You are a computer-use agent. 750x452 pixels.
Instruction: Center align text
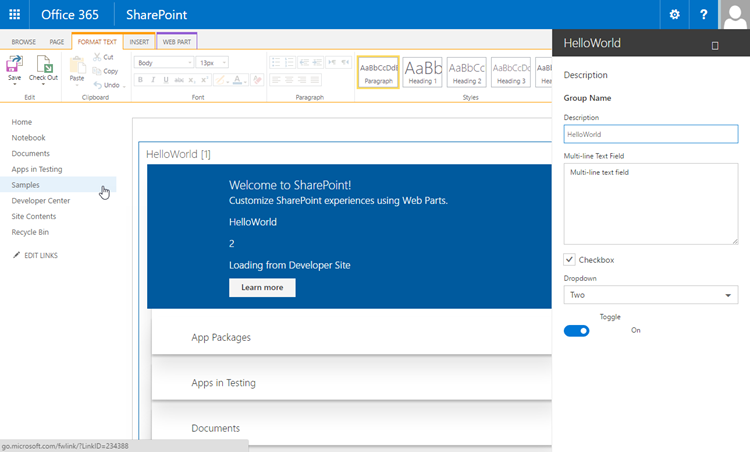pyautogui.click(x=289, y=80)
